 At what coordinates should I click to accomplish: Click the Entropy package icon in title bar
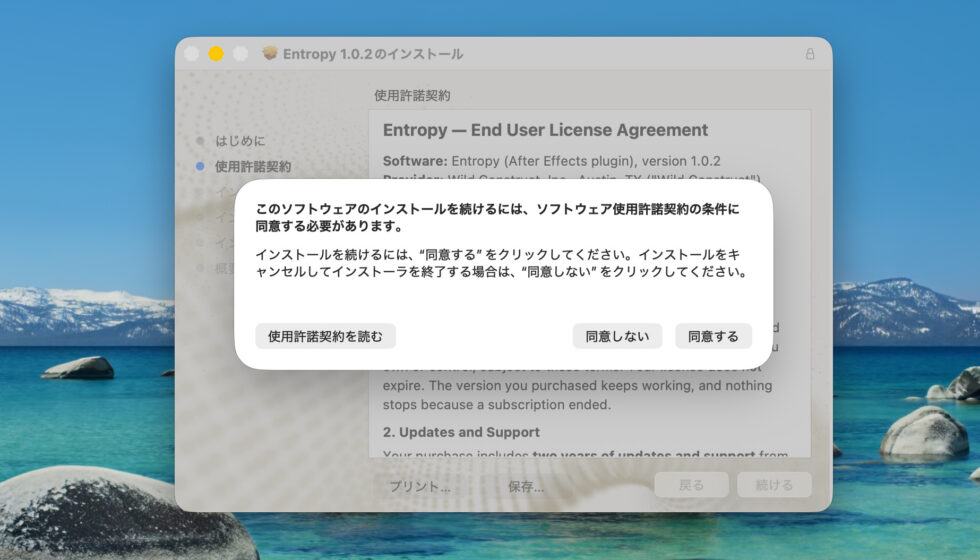point(269,53)
